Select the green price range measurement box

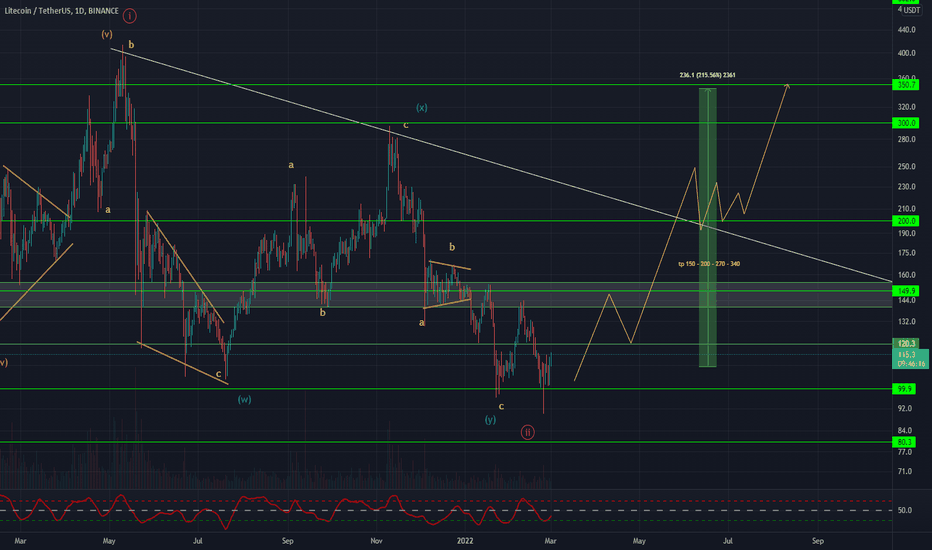pyautogui.click(x=707, y=227)
